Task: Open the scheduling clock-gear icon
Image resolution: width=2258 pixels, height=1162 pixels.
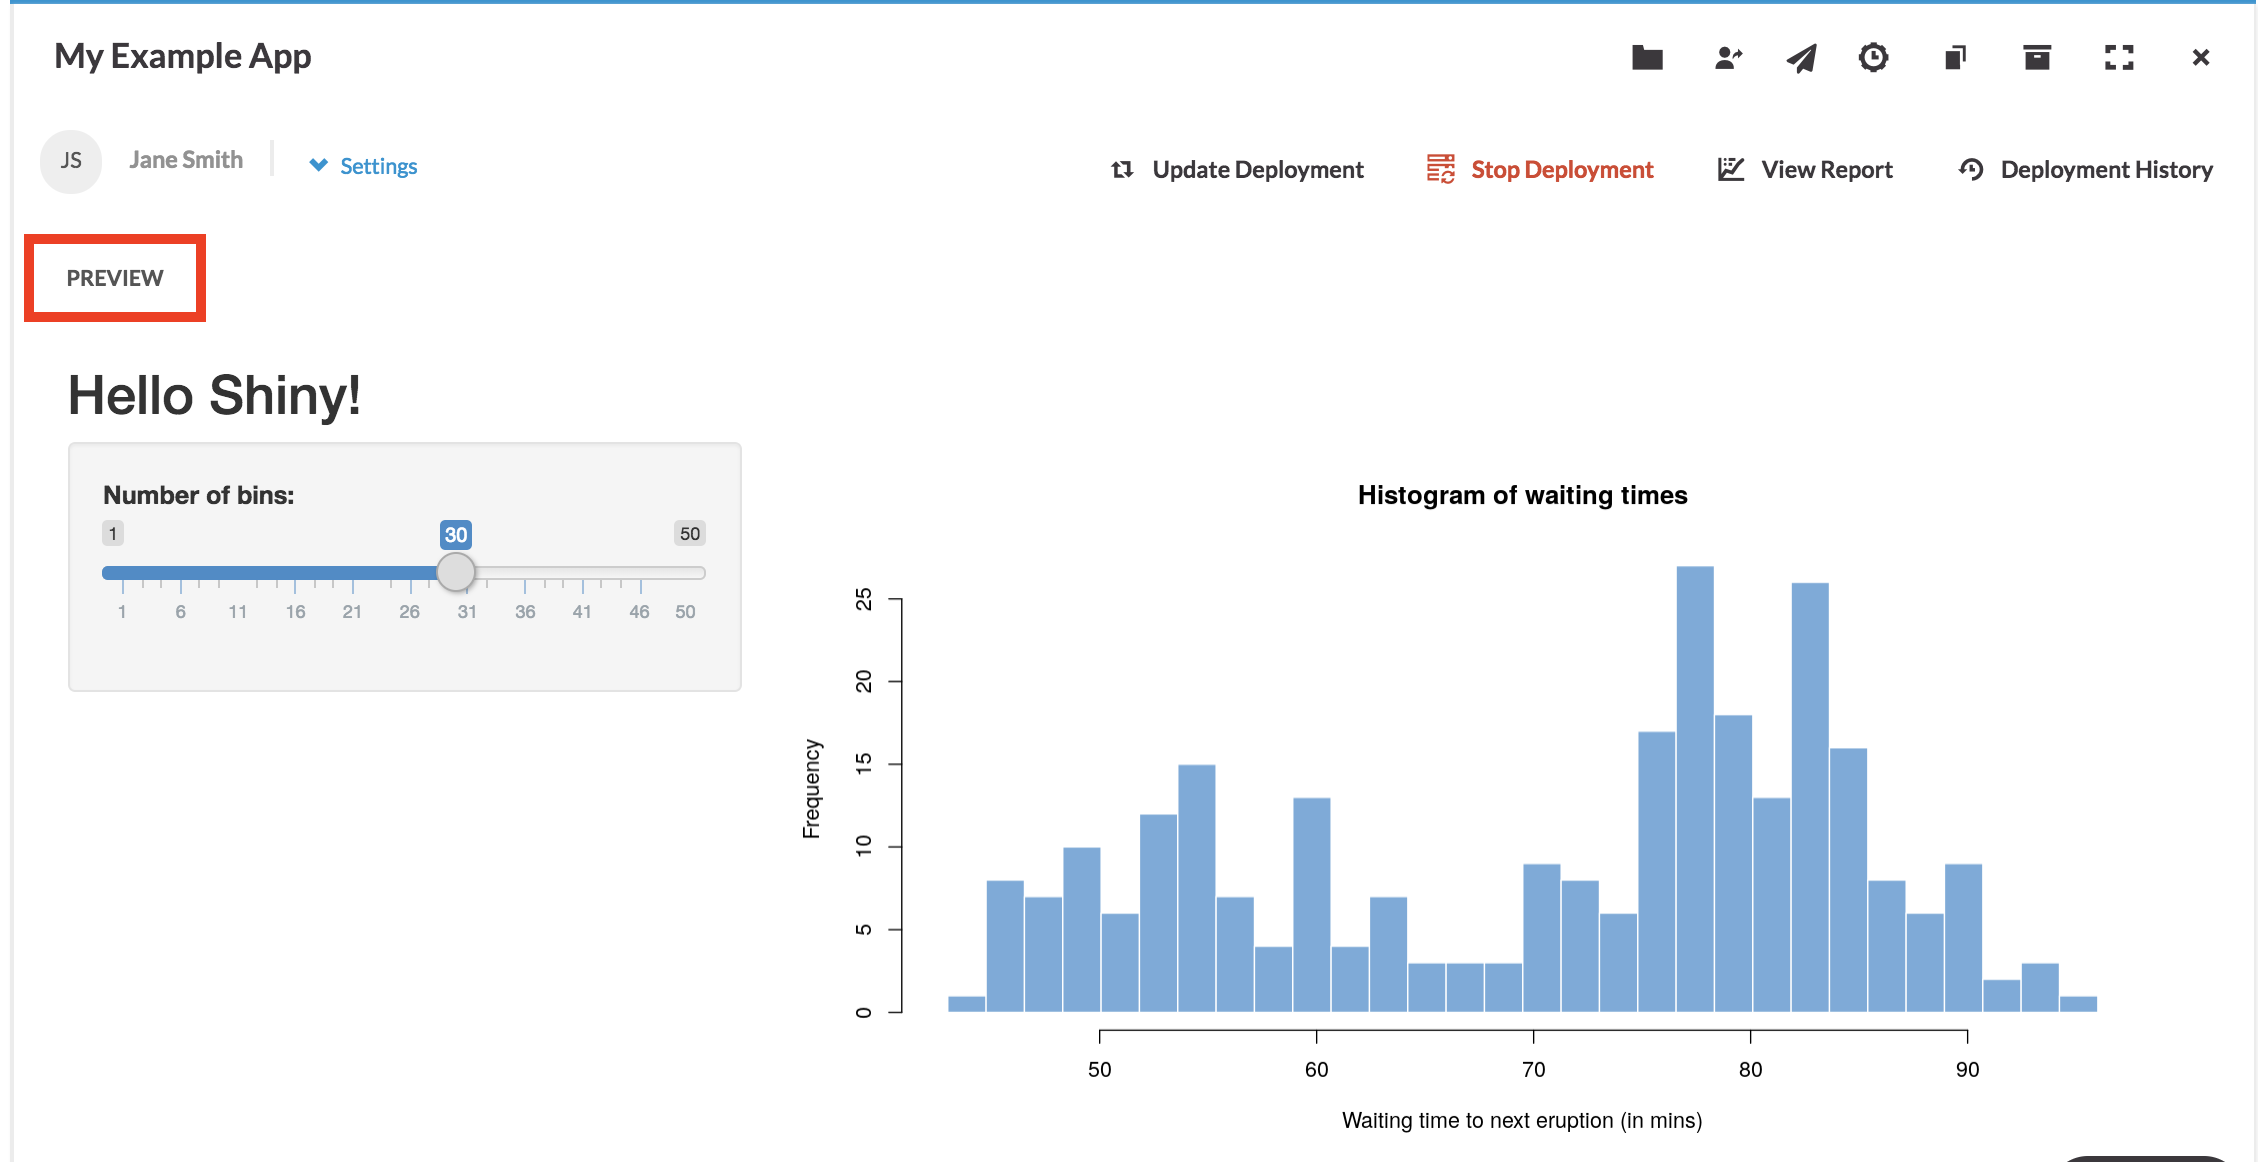Action: click(x=1873, y=58)
